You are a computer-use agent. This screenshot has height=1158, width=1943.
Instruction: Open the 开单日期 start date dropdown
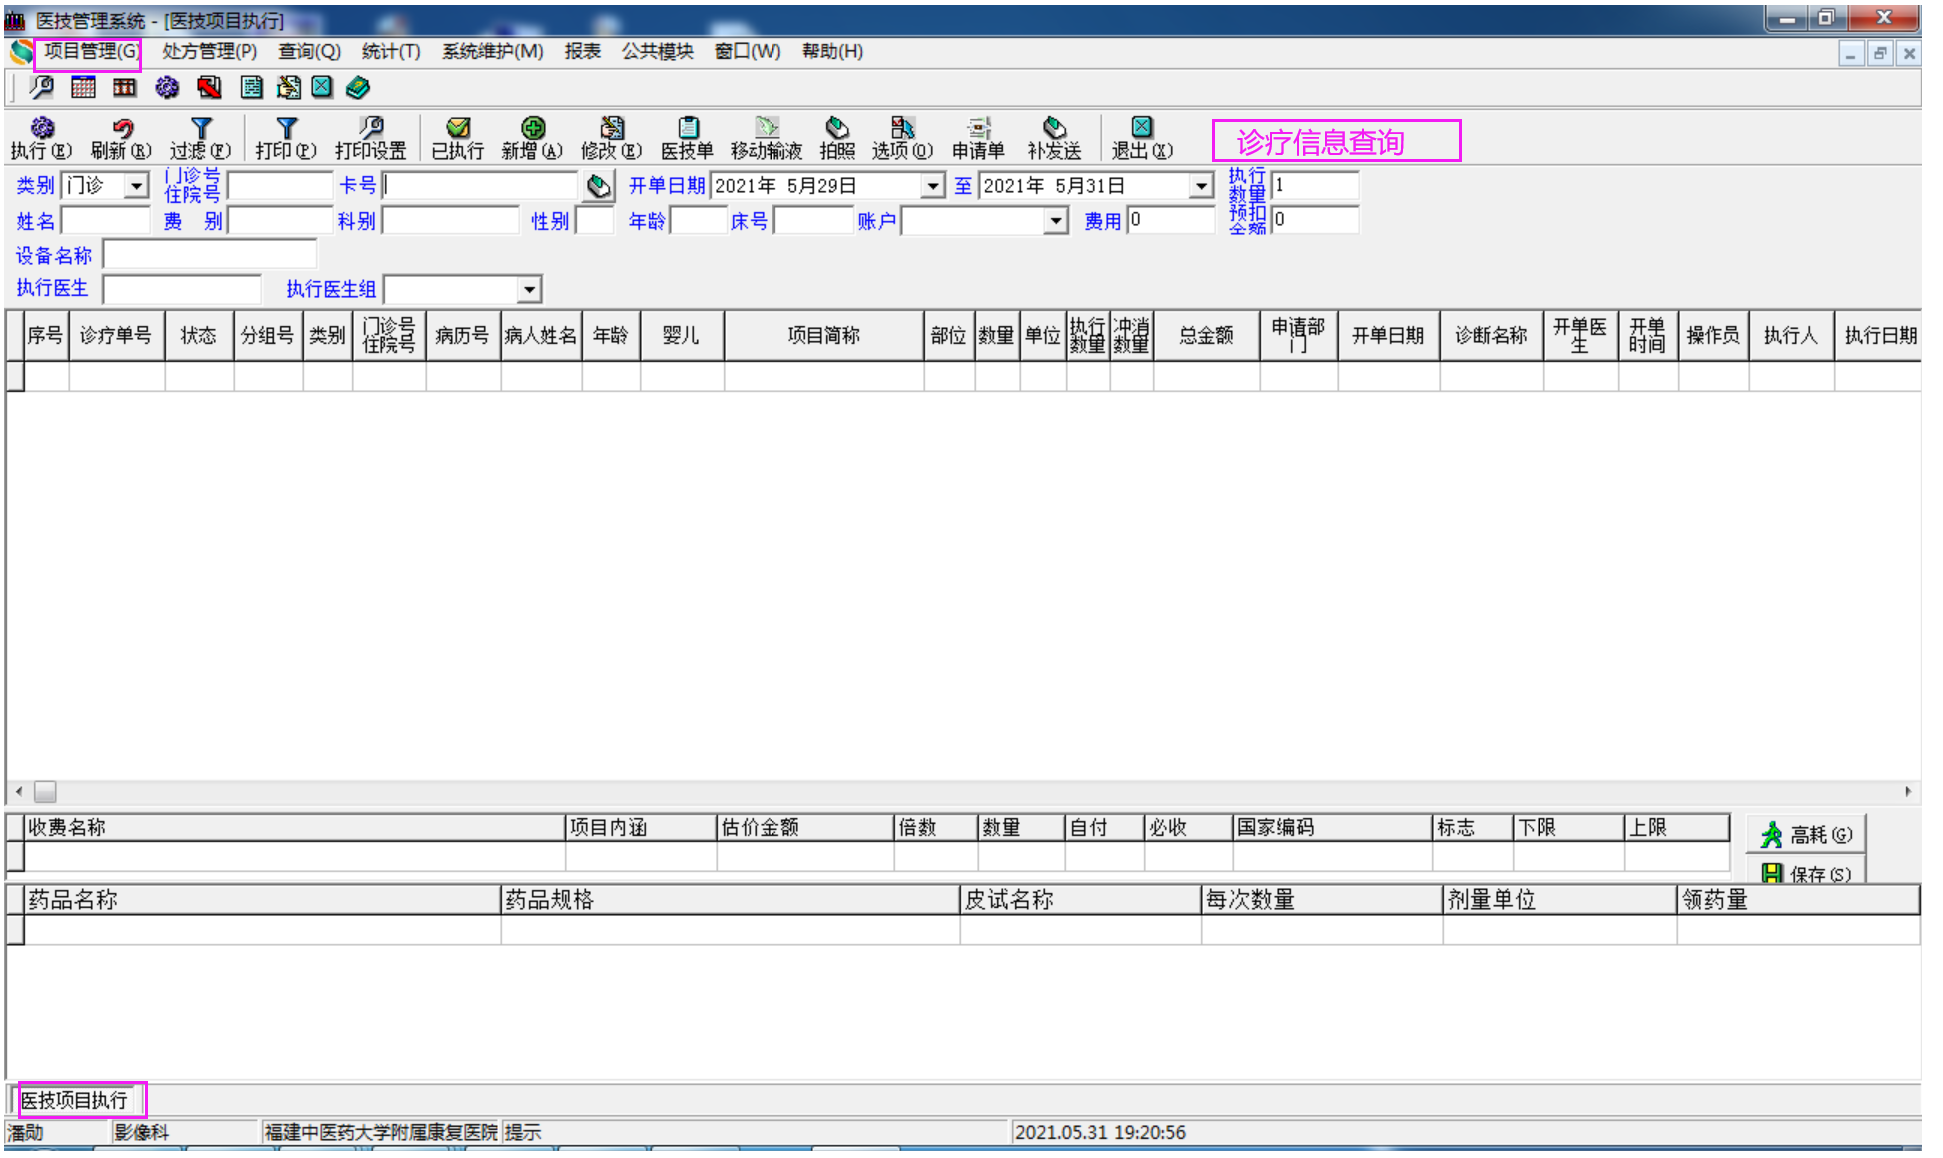[932, 186]
